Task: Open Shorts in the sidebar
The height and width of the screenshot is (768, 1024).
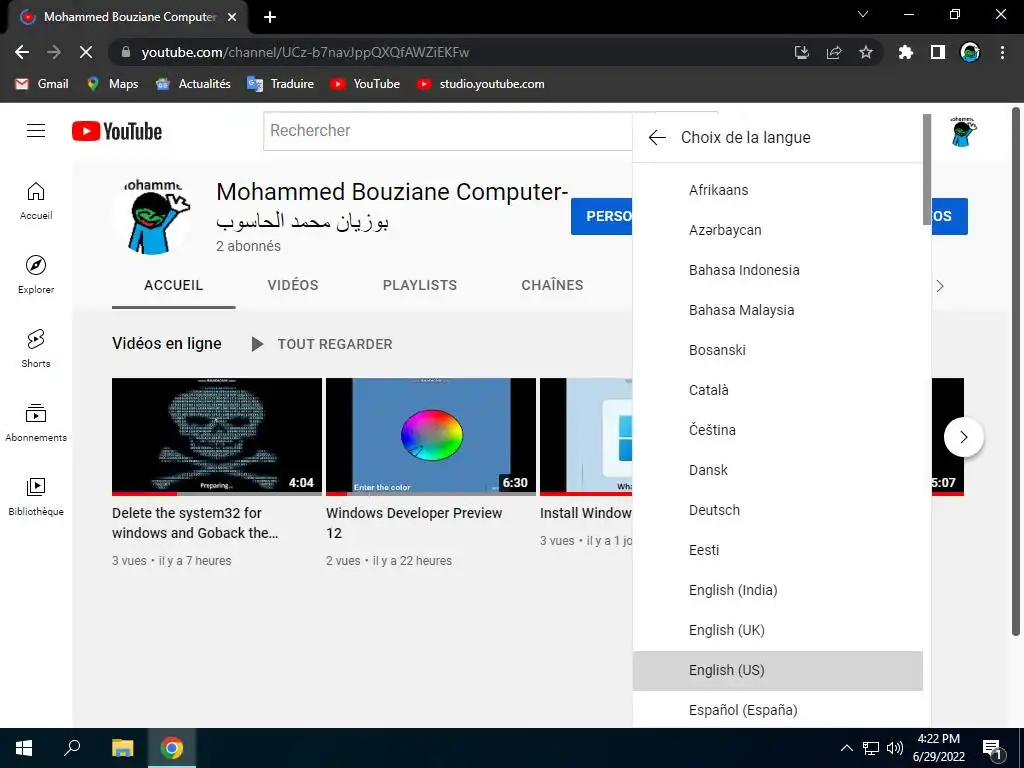Action: [36, 349]
